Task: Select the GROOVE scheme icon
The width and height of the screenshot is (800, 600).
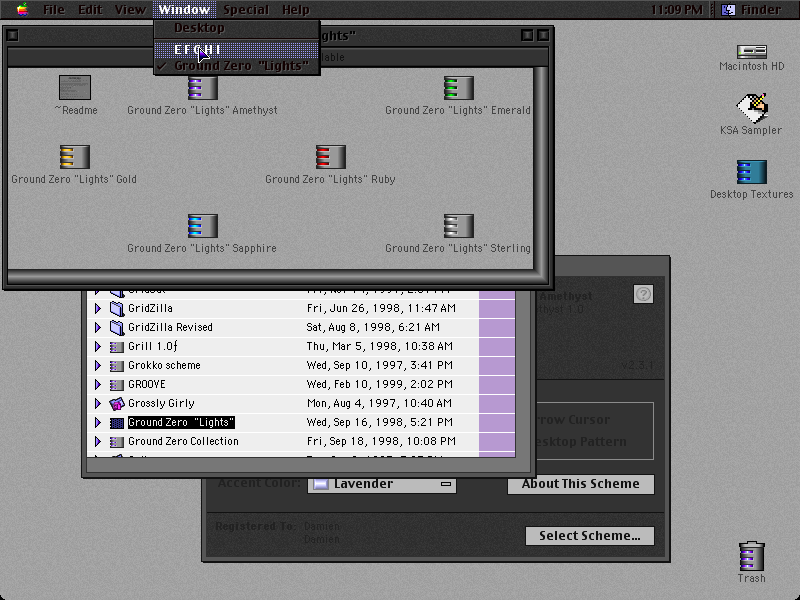Action: 117,385
